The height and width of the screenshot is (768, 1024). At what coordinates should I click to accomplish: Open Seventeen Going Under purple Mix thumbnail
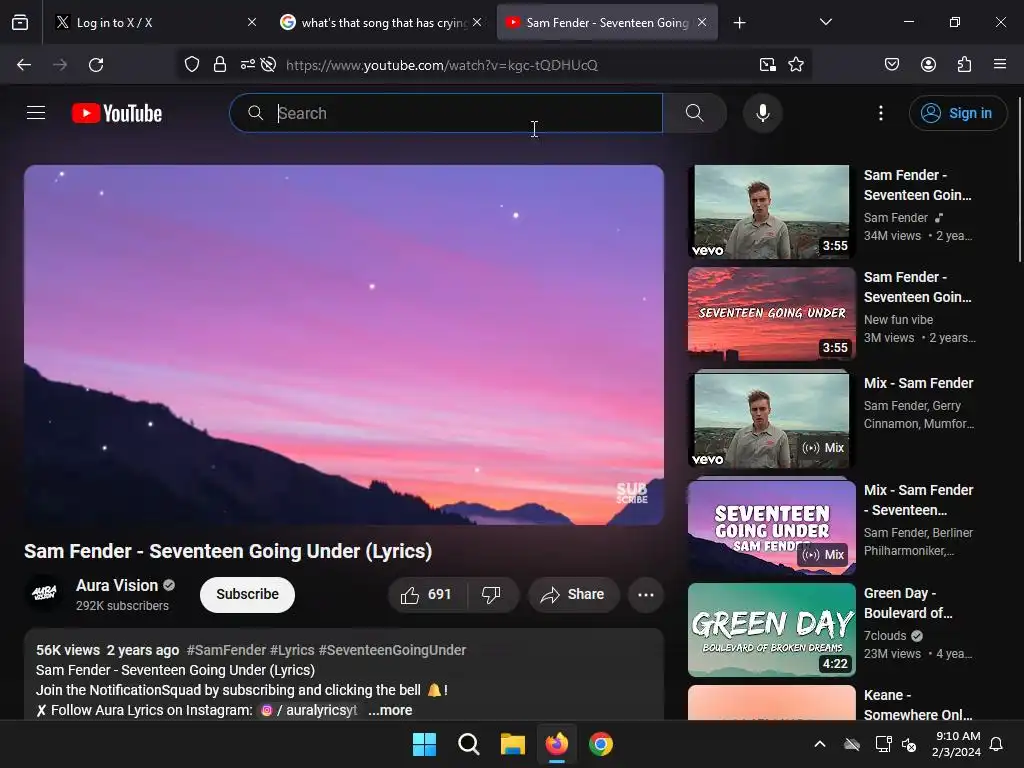771,526
